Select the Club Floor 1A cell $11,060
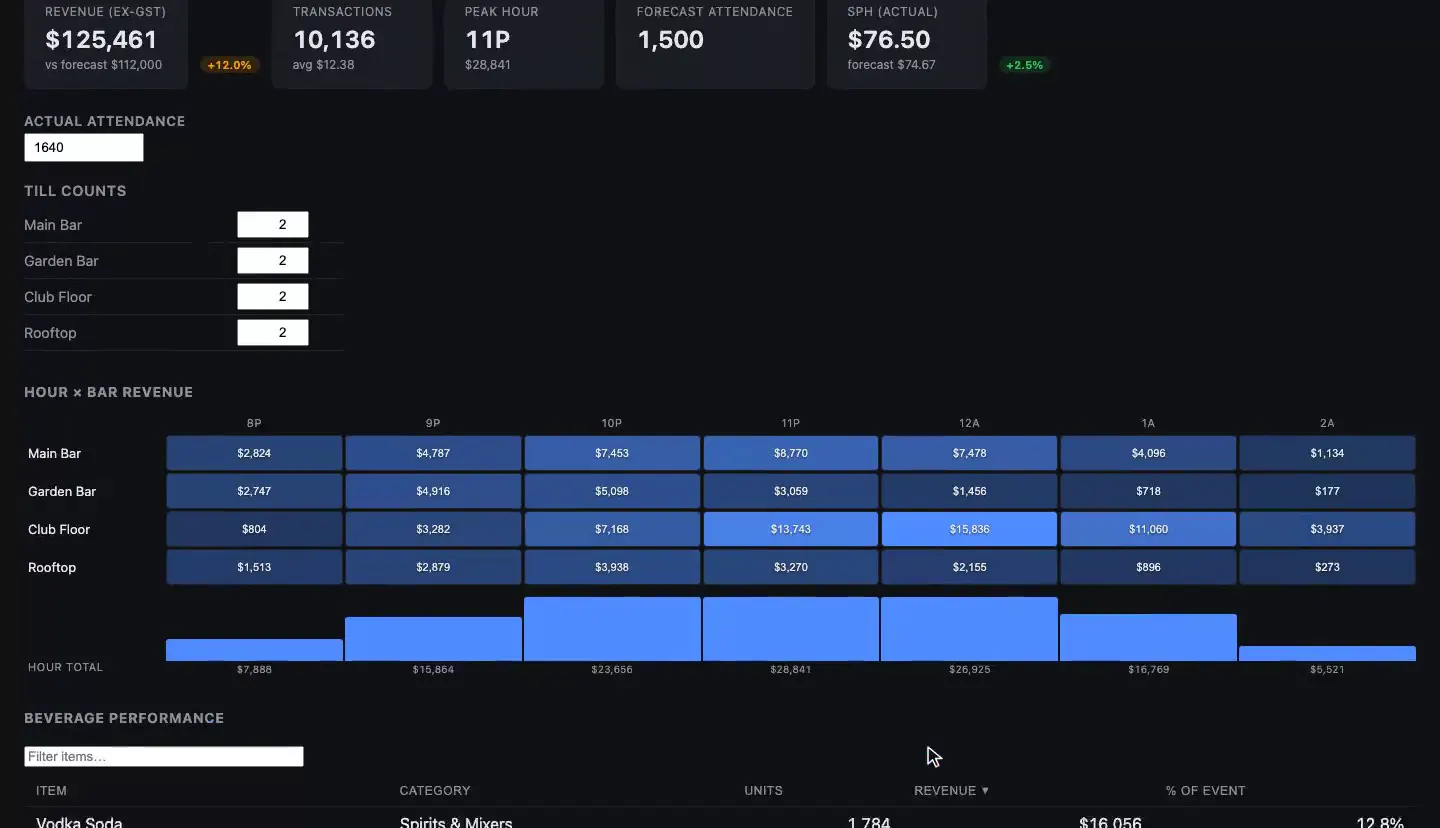This screenshot has height=828, width=1440. point(1148,529)
